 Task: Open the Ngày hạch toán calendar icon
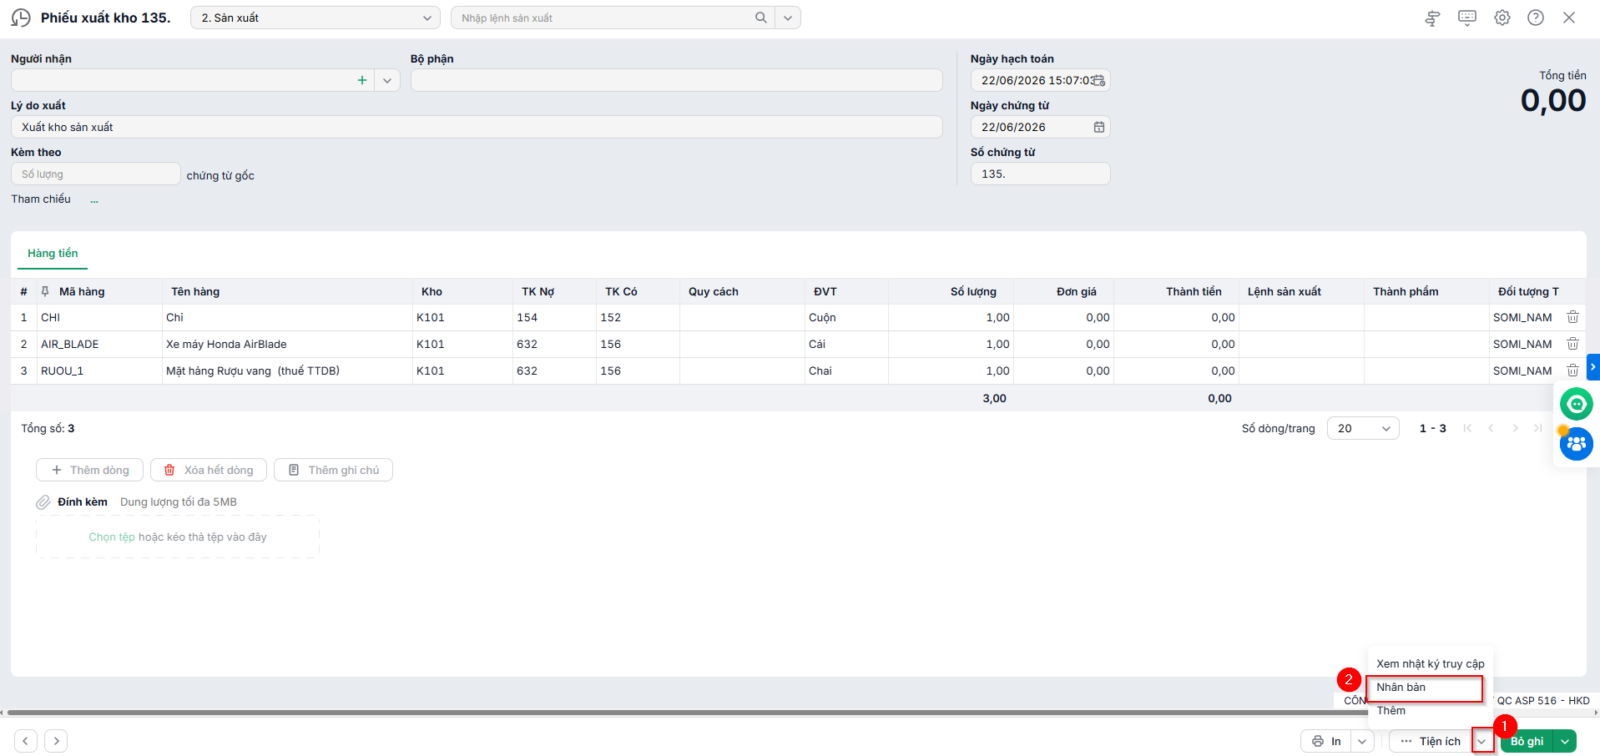(x=1099, y=80)
